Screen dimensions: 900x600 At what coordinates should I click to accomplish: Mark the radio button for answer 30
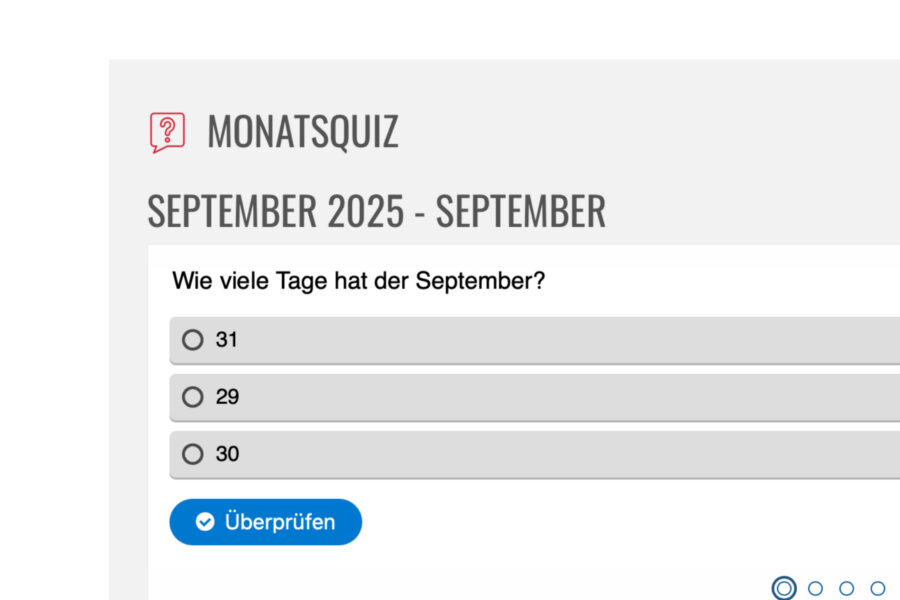[191, 454]
